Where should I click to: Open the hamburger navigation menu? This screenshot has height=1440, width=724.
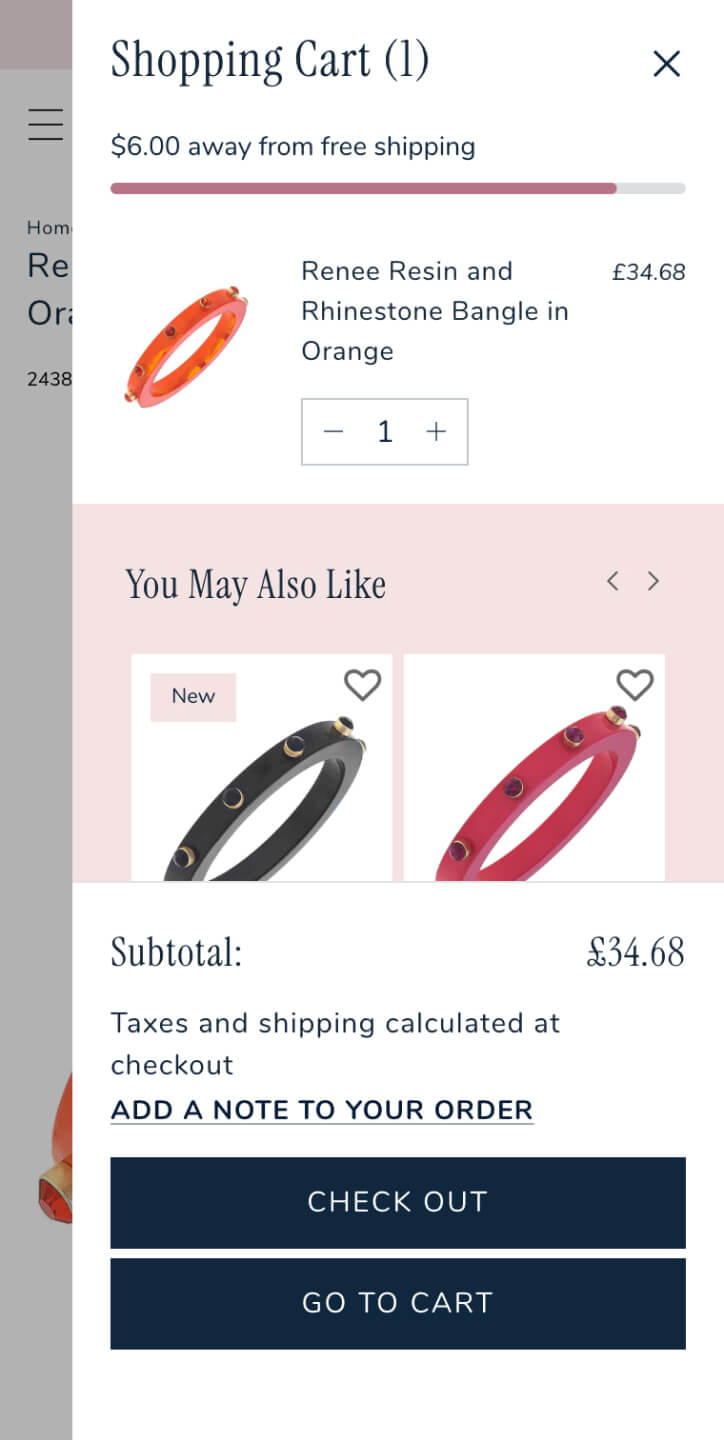tap(46, 124)
